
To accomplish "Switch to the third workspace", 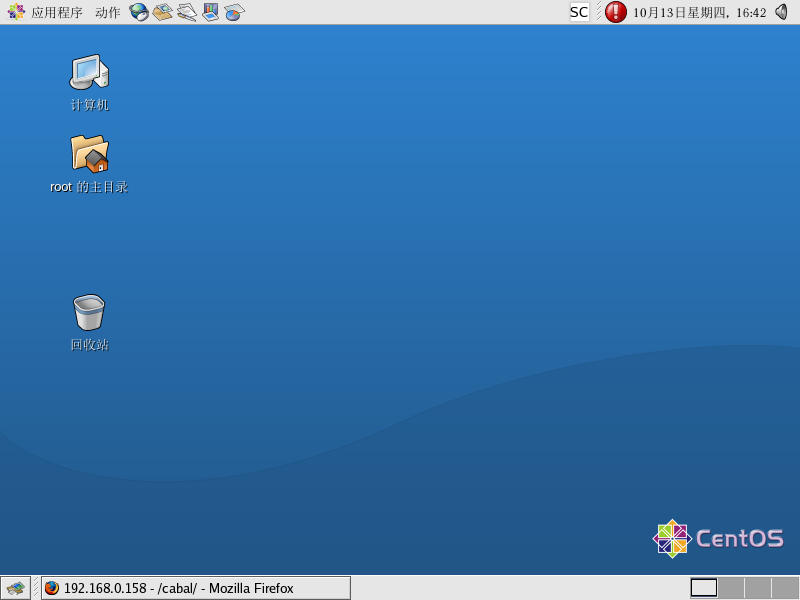I will 758,588.
